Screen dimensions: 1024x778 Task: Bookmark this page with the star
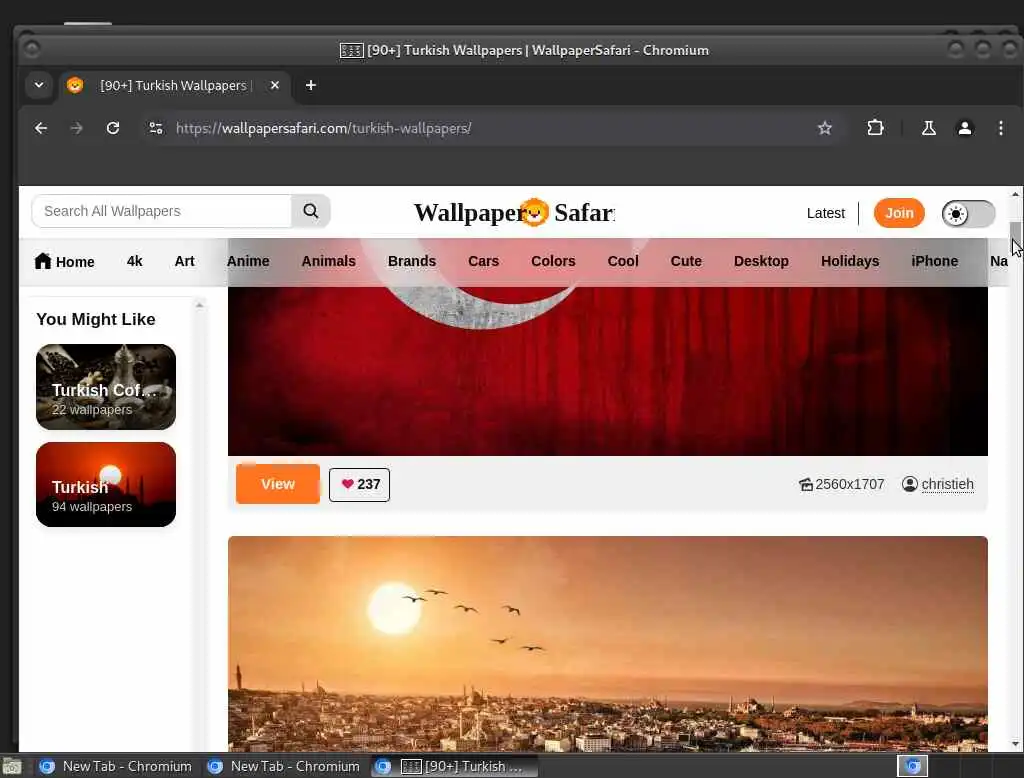pyautogui.click(x=825, y=128)
